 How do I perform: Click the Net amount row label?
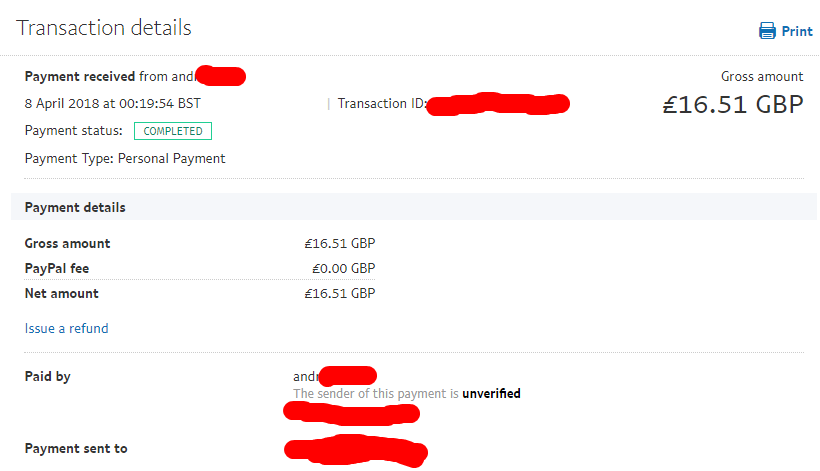(x=61, y=293)
